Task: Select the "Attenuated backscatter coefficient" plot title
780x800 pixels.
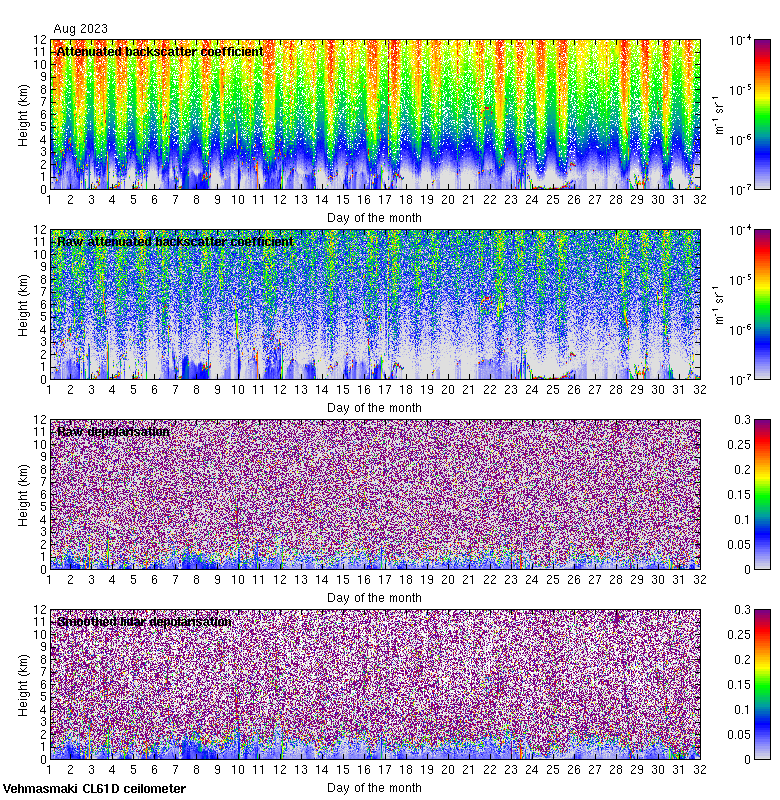Action: coord(160,51)
